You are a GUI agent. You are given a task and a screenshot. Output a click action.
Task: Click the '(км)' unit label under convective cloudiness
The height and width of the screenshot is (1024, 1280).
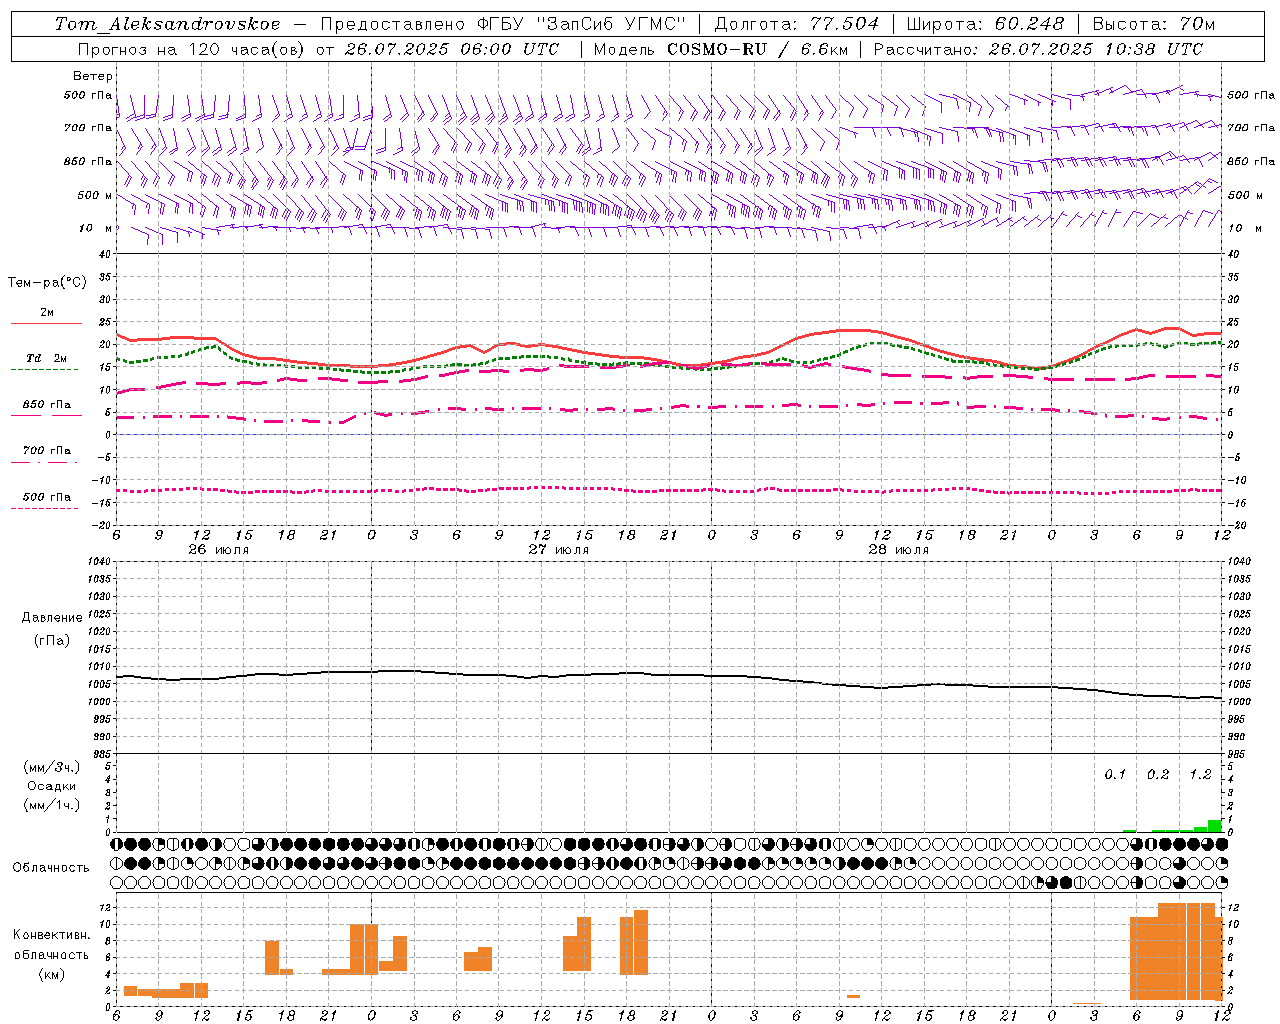click(x=52, y=974)
